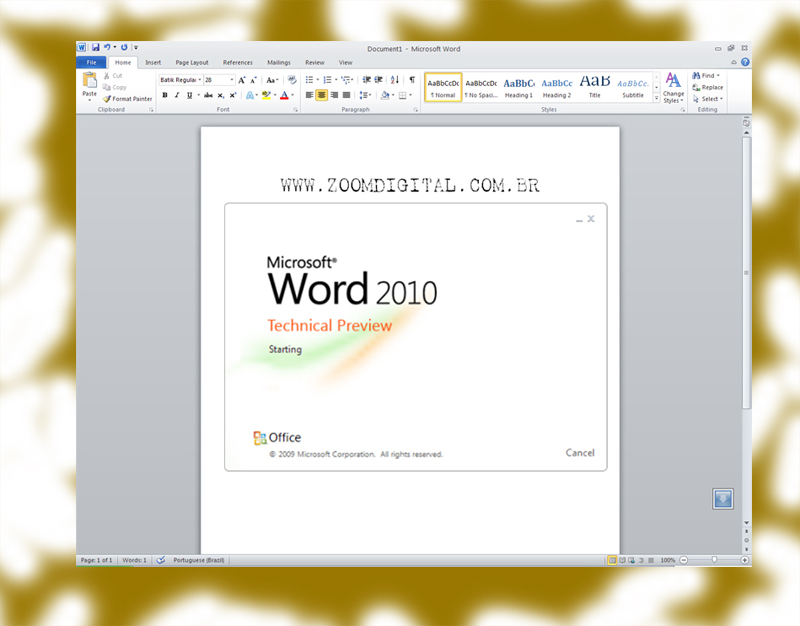Toggle Strikethrough formatting

[x=208, y=95]
